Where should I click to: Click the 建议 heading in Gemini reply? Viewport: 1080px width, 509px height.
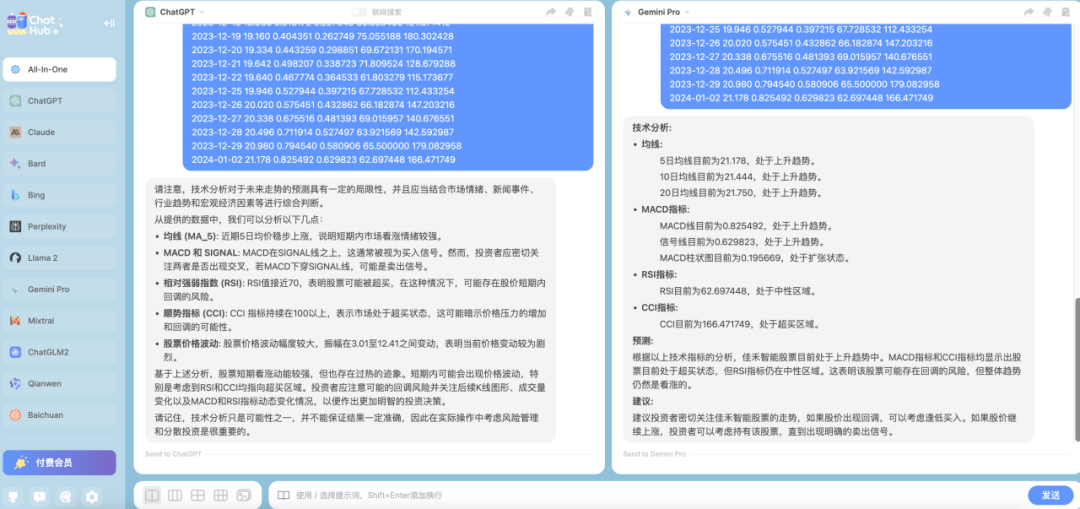coord(643,401)
